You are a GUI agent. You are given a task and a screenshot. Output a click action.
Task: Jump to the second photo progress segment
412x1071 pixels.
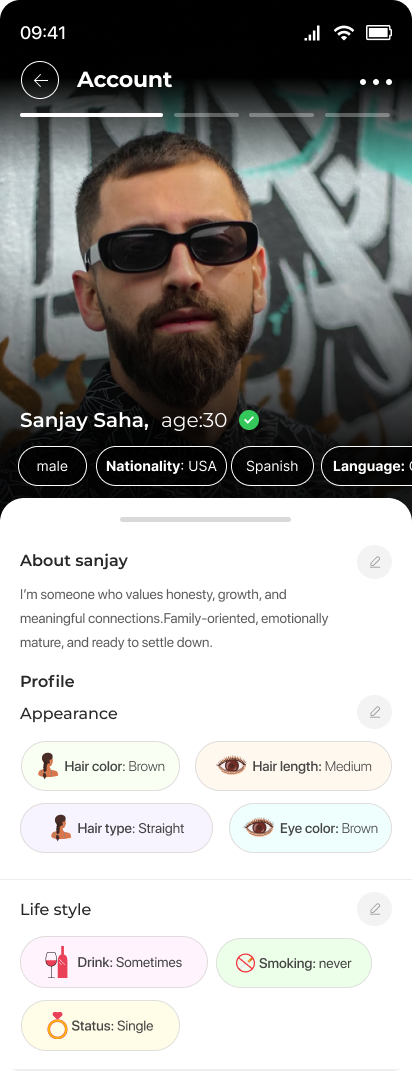coord(206,115)
